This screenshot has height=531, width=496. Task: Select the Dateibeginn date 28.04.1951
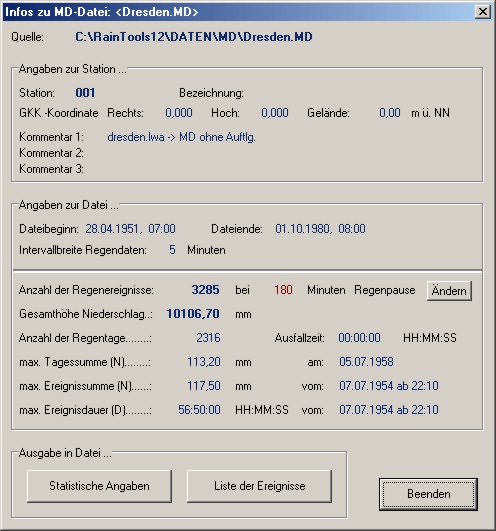pos(112,229)
